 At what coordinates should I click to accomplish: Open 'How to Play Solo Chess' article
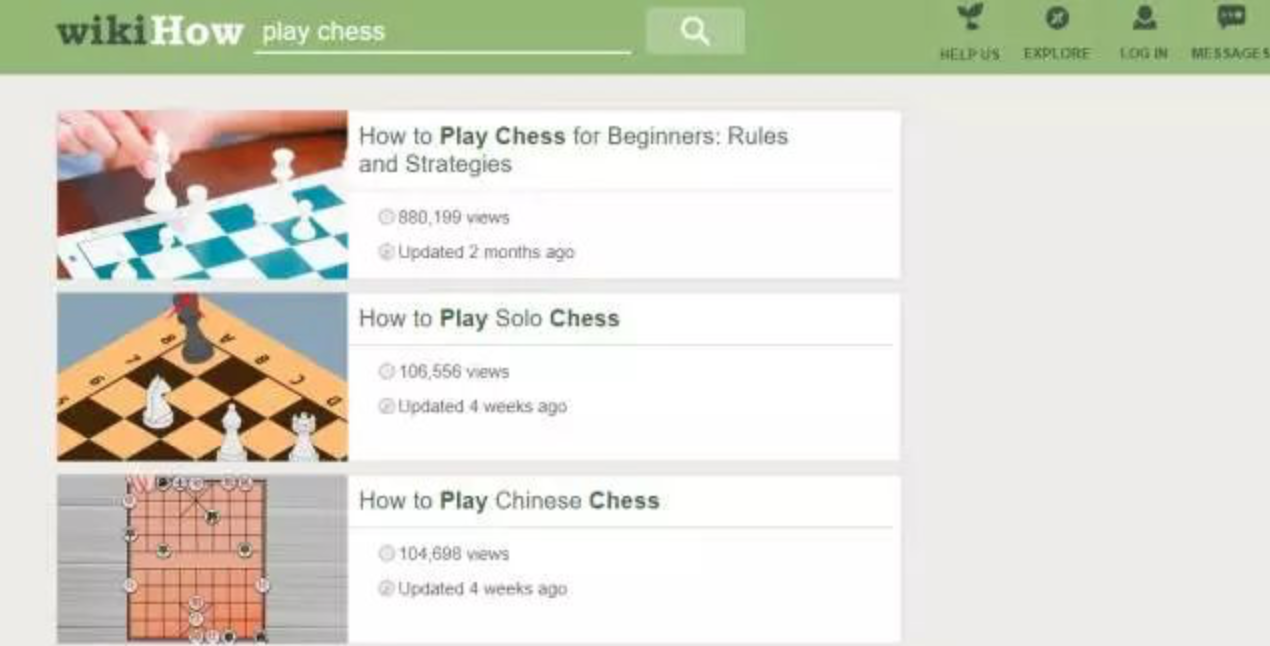click(x=489, y=319)
